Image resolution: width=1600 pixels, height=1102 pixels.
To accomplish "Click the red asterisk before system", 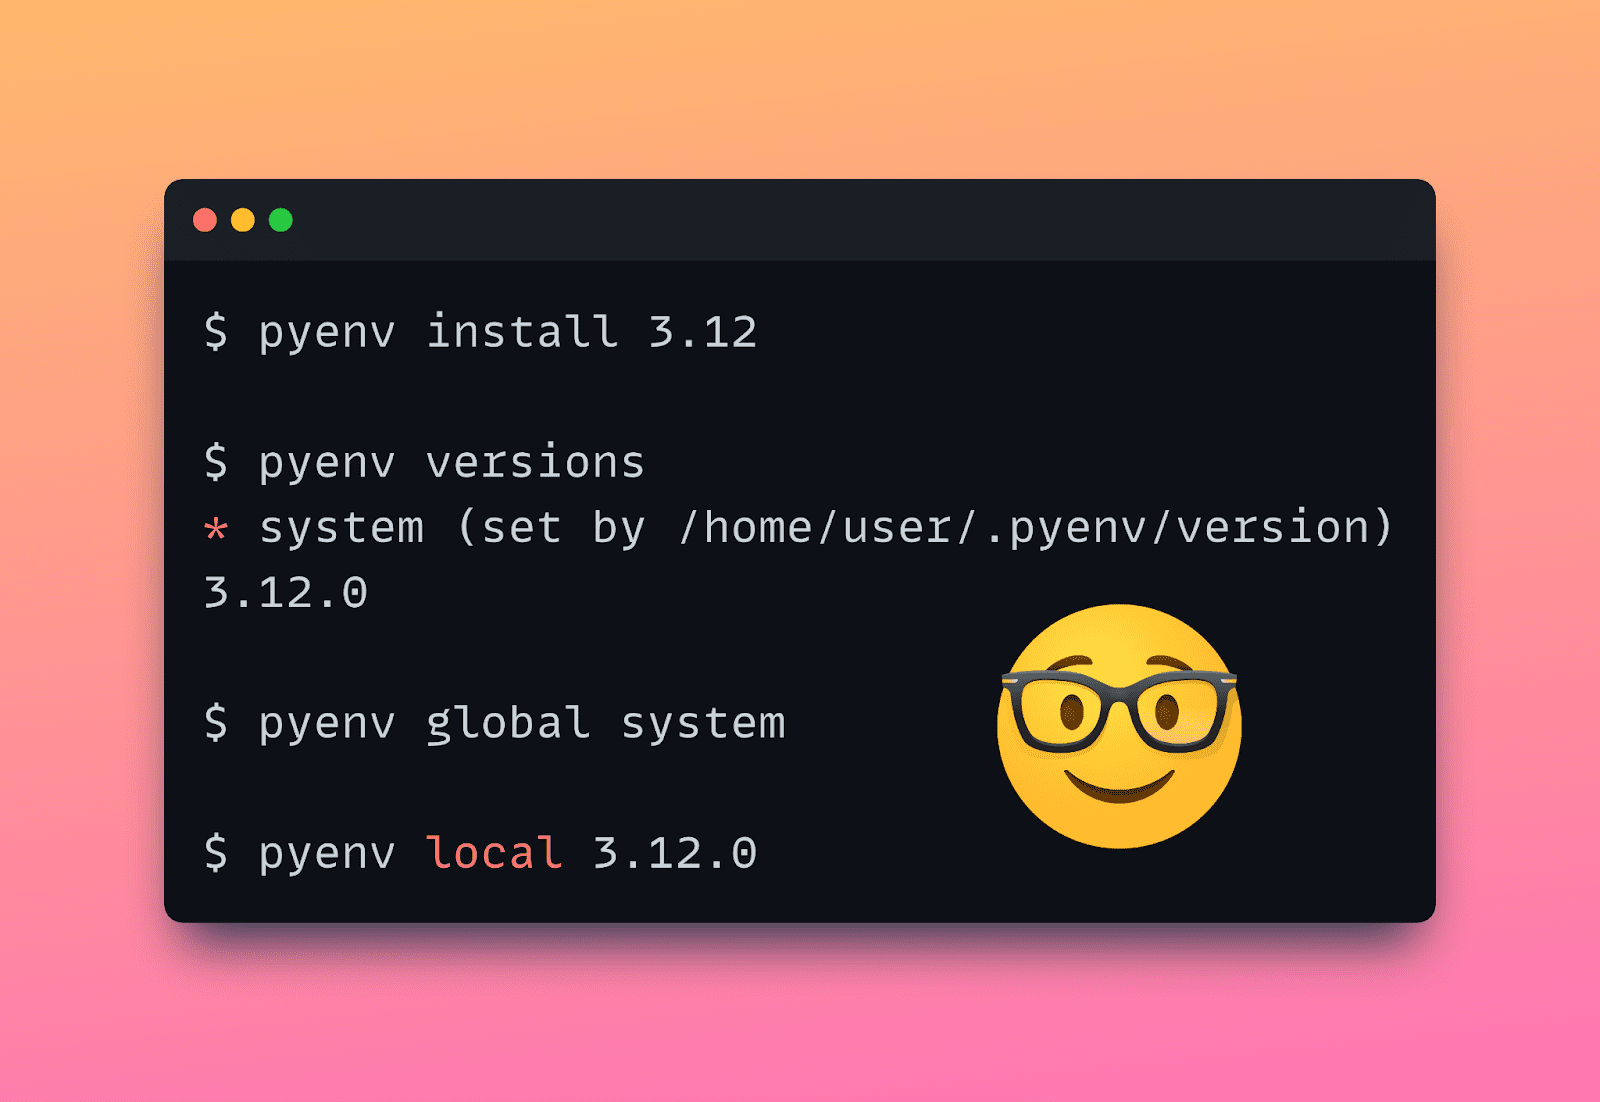I will [215, 527].
